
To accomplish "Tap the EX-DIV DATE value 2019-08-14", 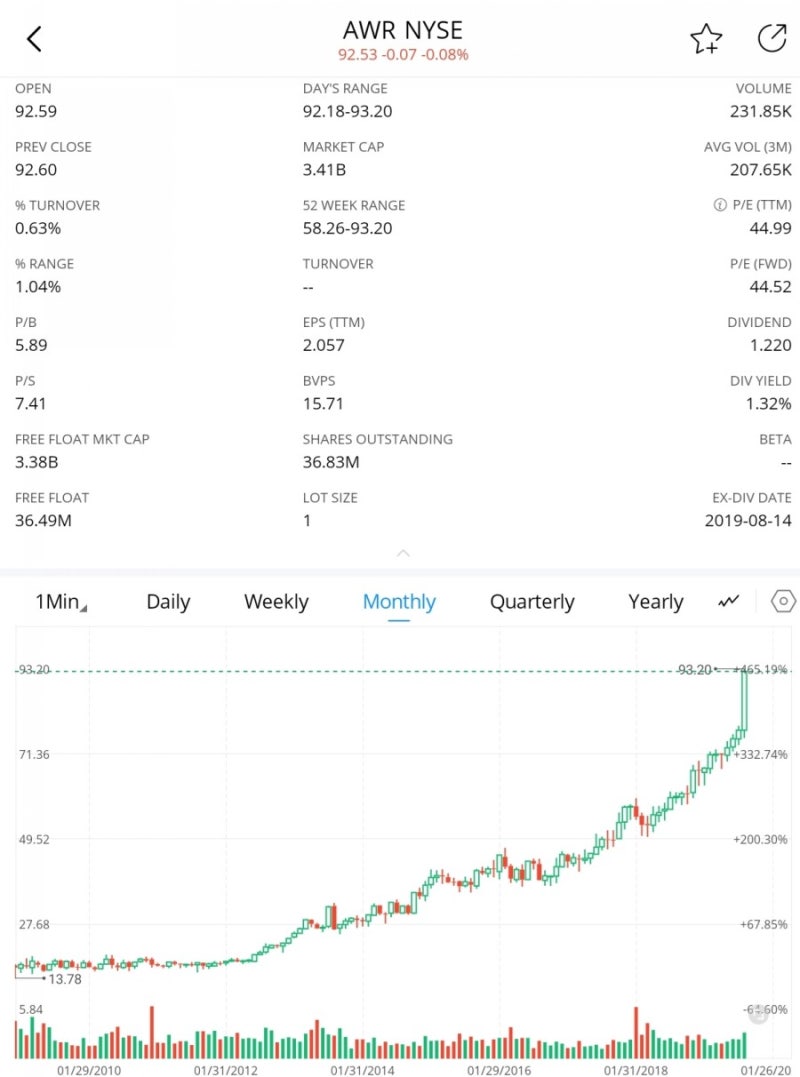I will point(747,520).
